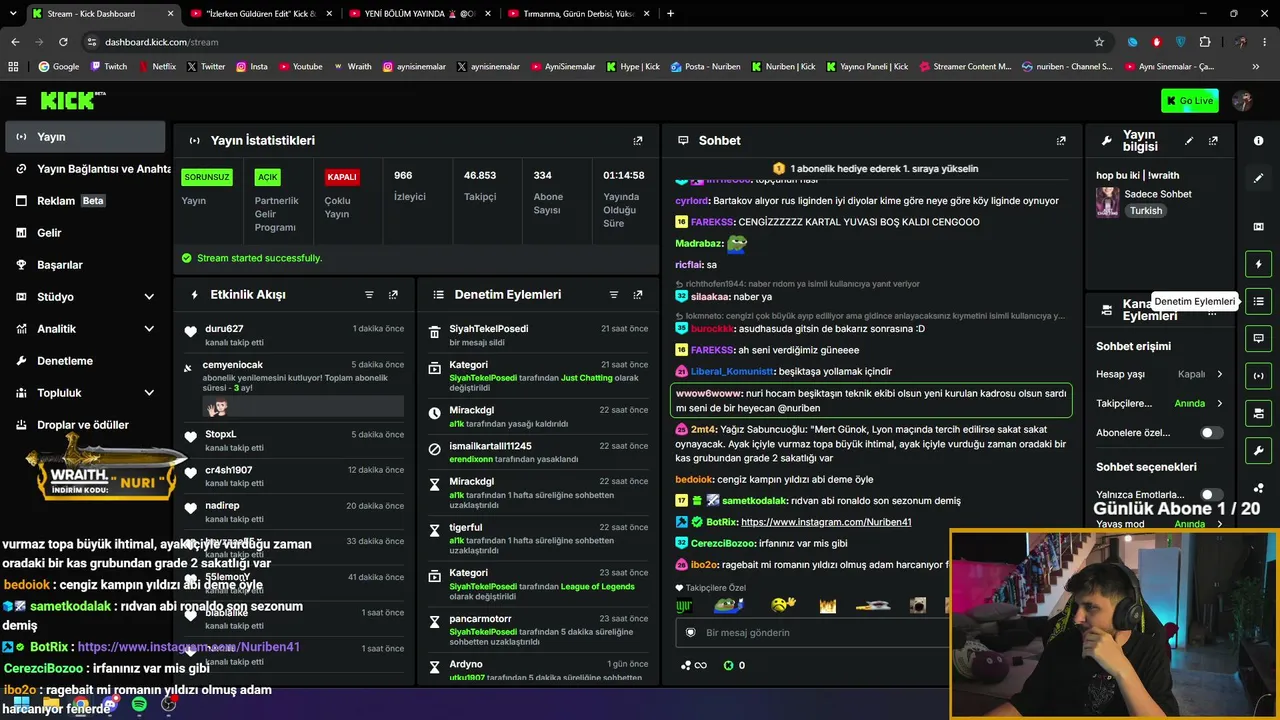
Task: Click the address bar URL
Action: coord(161,42)
